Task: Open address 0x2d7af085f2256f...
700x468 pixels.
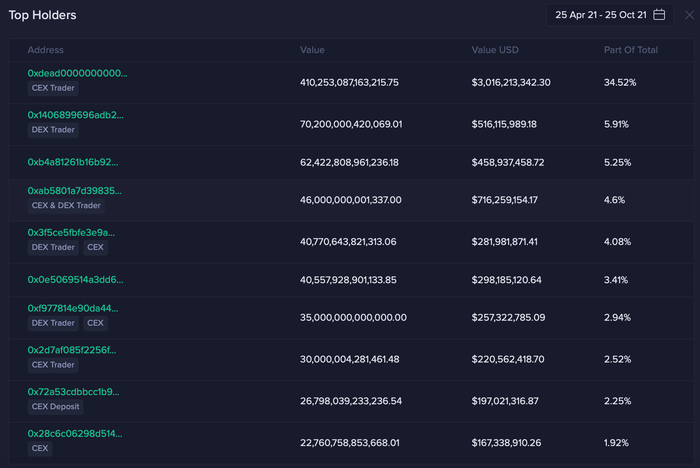Action: coord(72,350)
